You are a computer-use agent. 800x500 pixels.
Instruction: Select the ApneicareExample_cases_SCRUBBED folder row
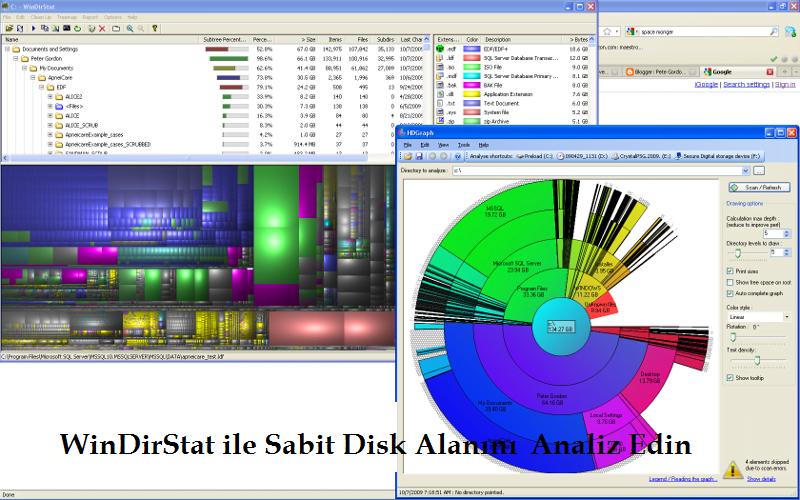coord(213,144)
